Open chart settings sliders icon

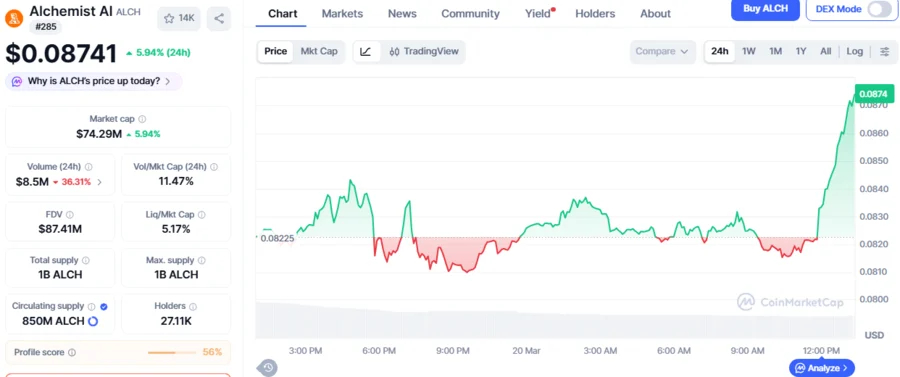tap(885, 52)
